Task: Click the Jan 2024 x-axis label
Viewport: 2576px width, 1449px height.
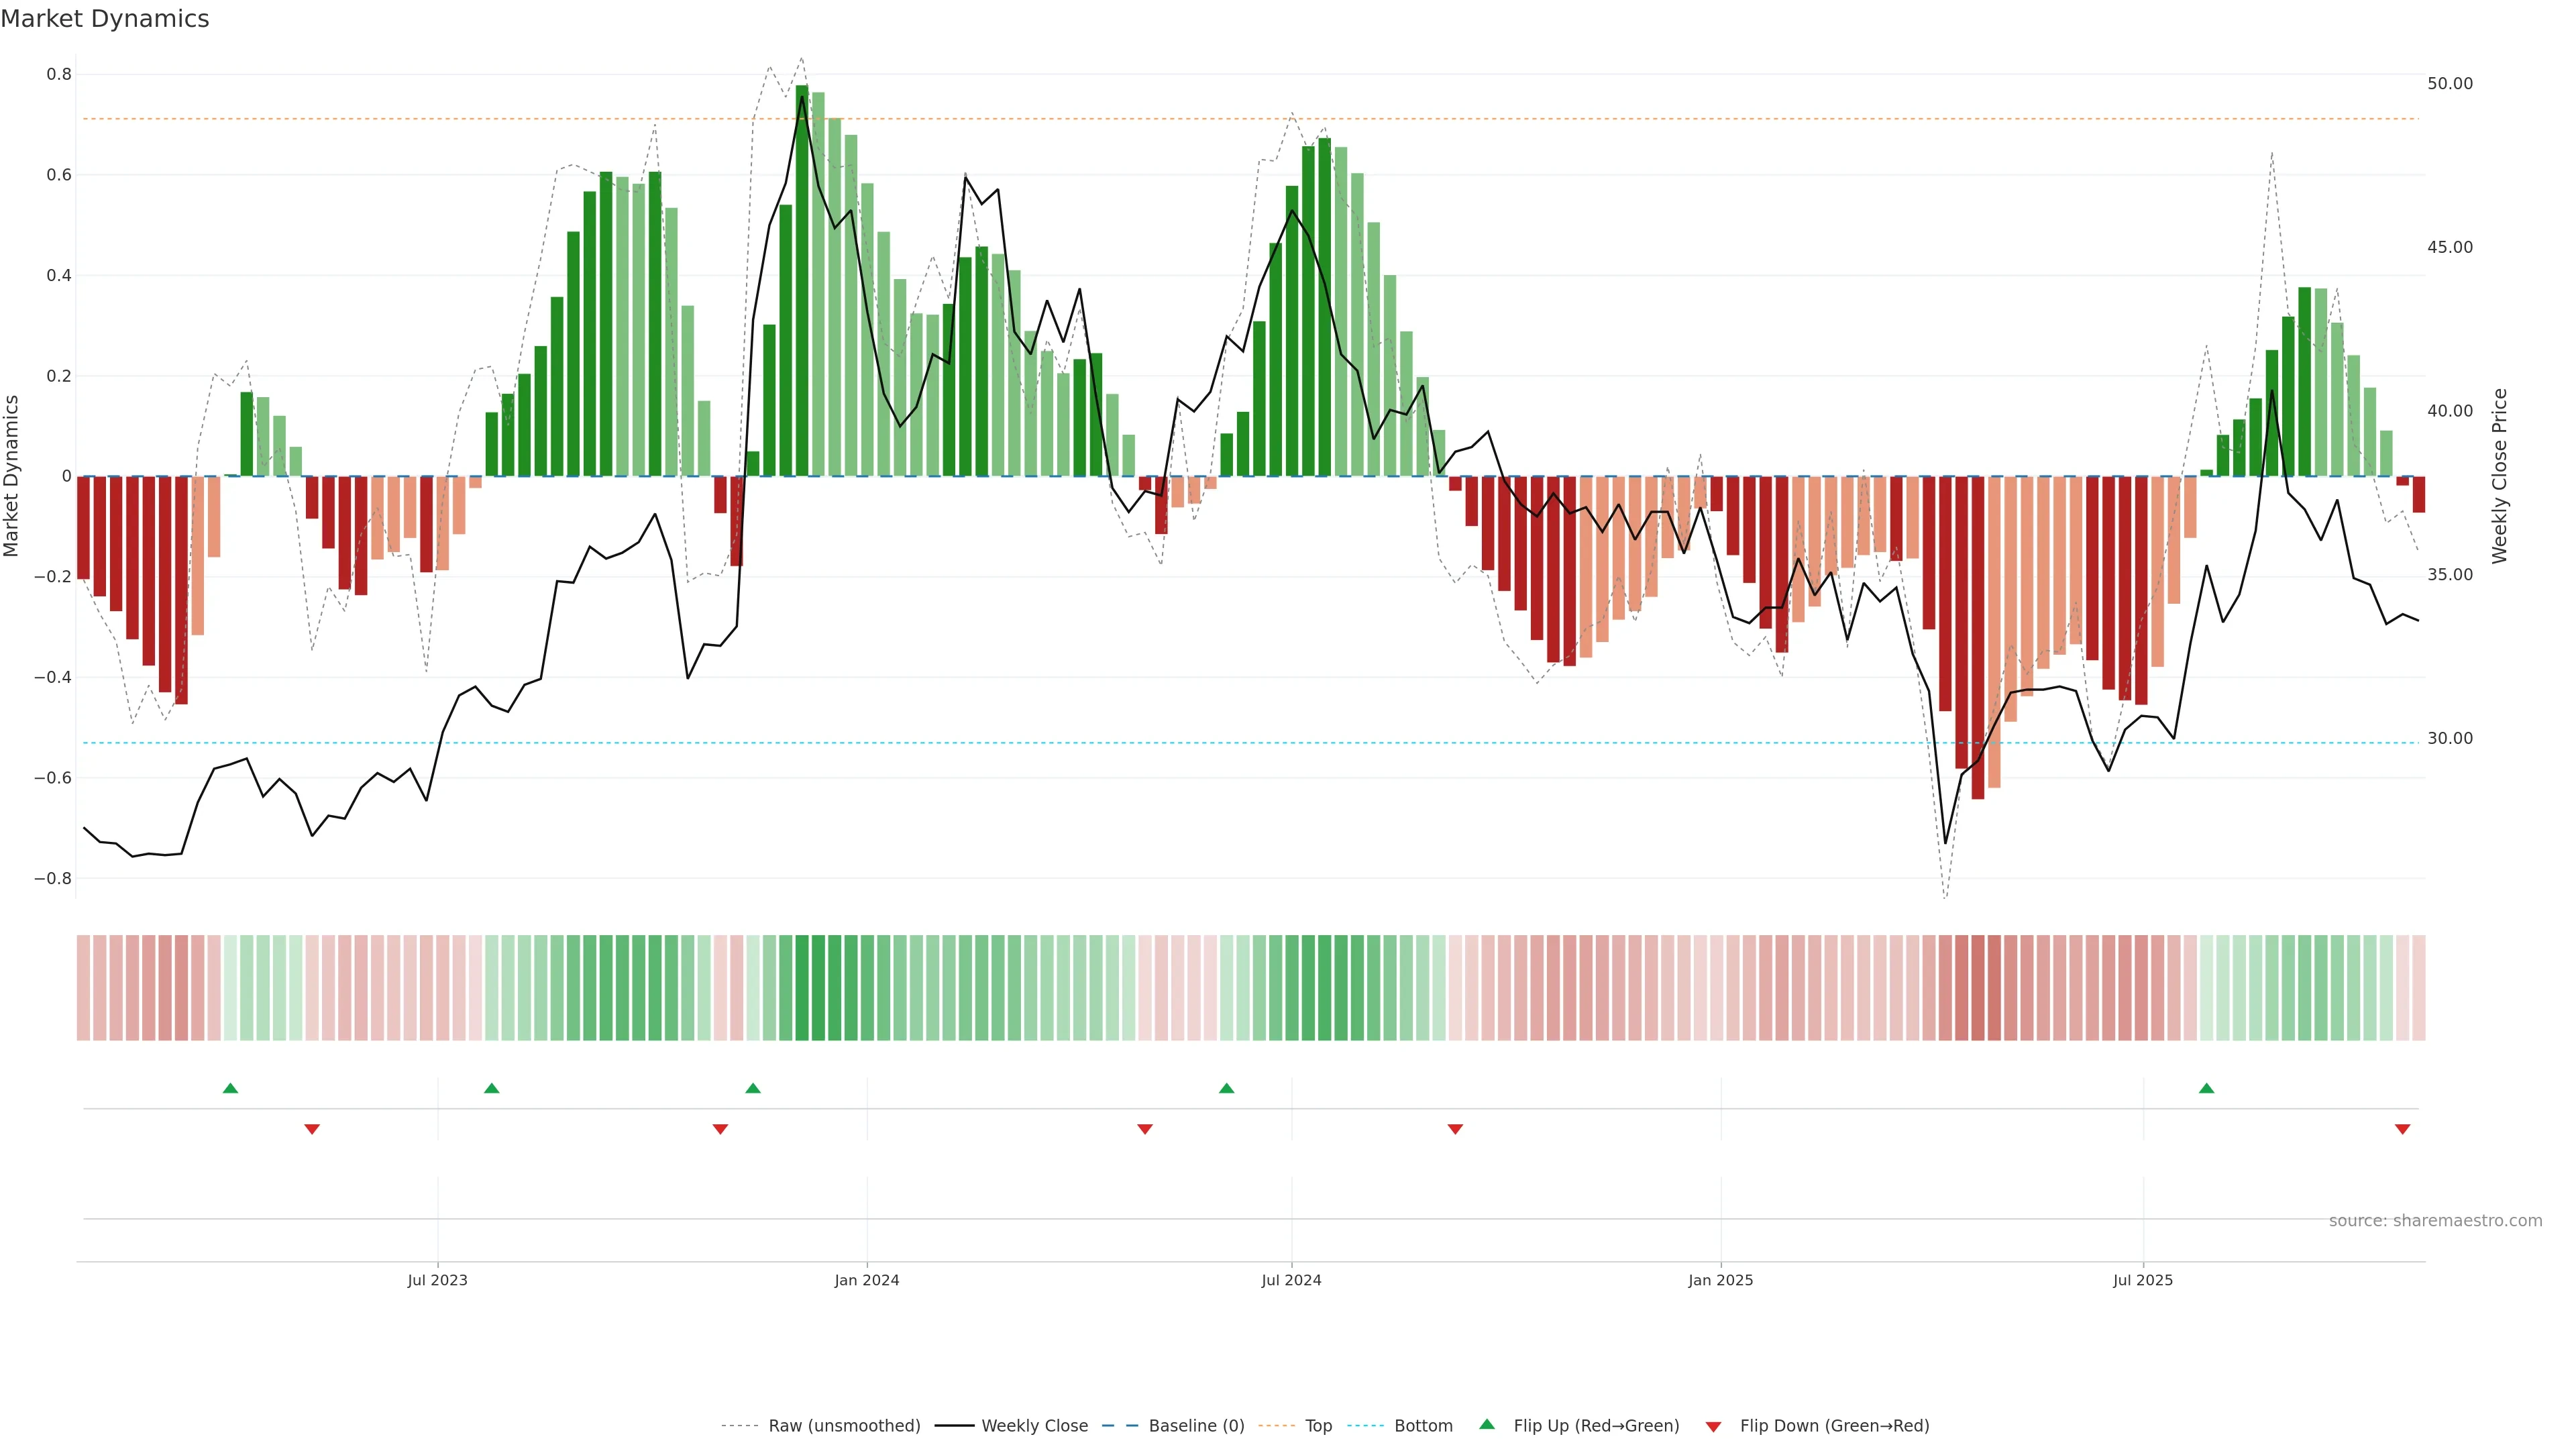Action: tap(867, 1280)
